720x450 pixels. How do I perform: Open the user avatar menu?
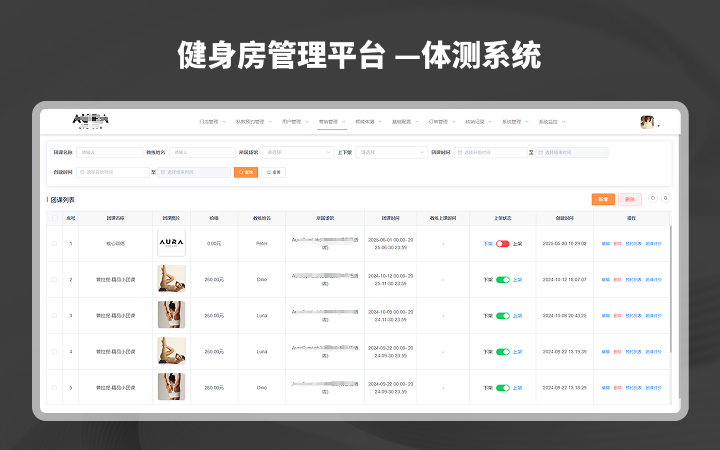pos(647,122)
